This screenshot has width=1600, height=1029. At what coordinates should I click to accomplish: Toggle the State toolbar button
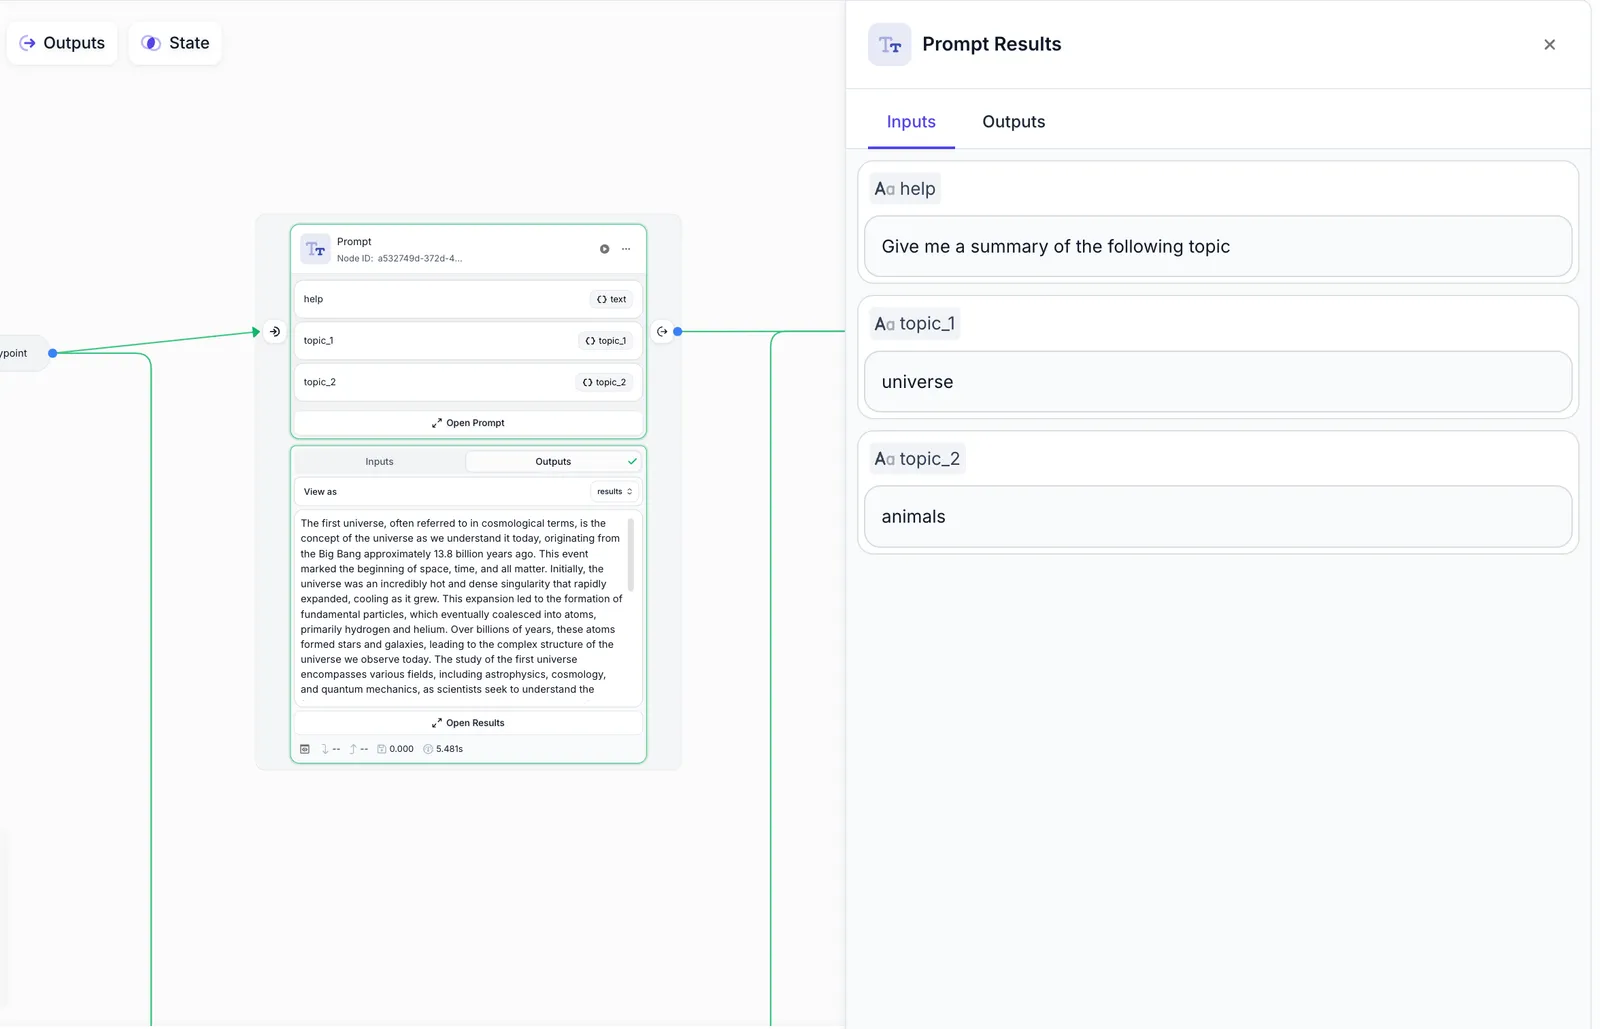coord(175,43)
